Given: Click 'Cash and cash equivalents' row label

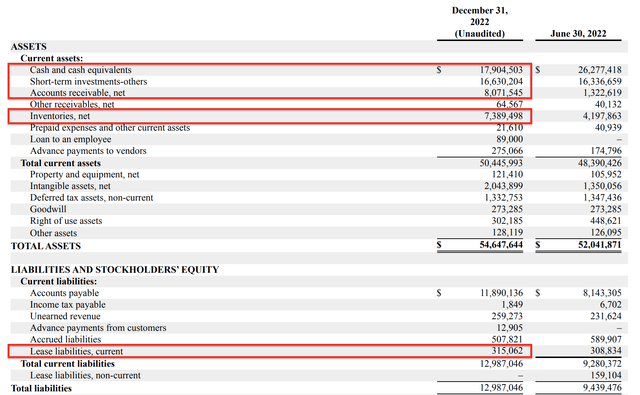Looking at the screenshot, I should [x=80, y=70].
